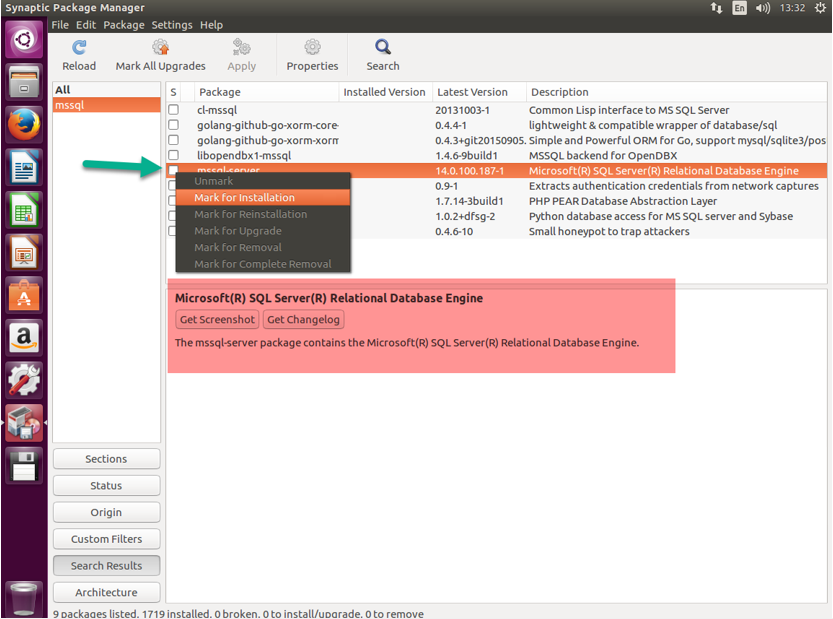
Task: Open the Settings menu
Action: [171, 25]
